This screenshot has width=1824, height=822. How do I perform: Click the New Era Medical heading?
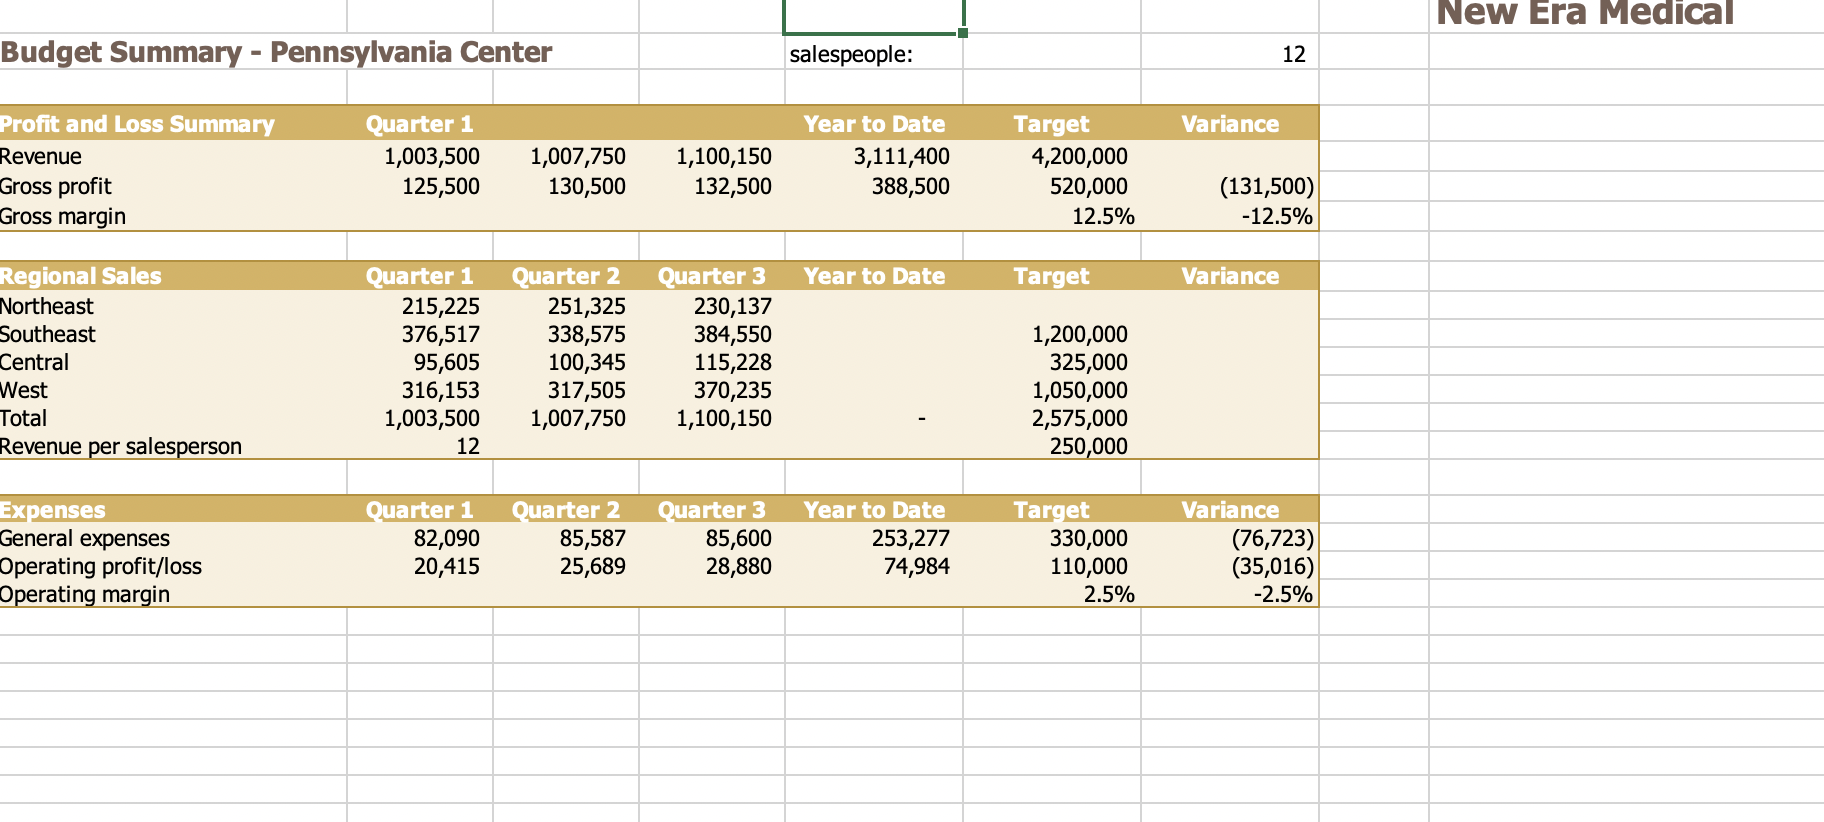click(x=1585, y=13)
